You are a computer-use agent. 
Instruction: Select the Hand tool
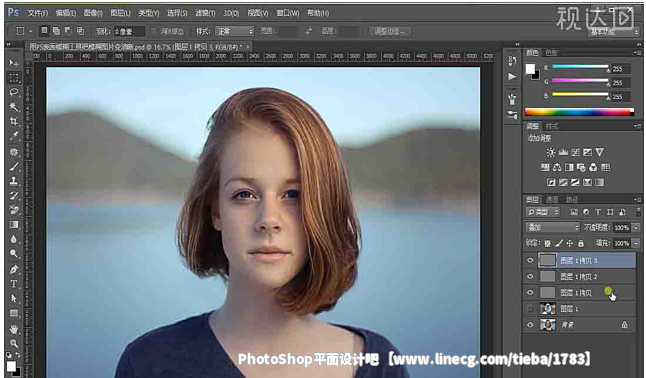point(14,329)
